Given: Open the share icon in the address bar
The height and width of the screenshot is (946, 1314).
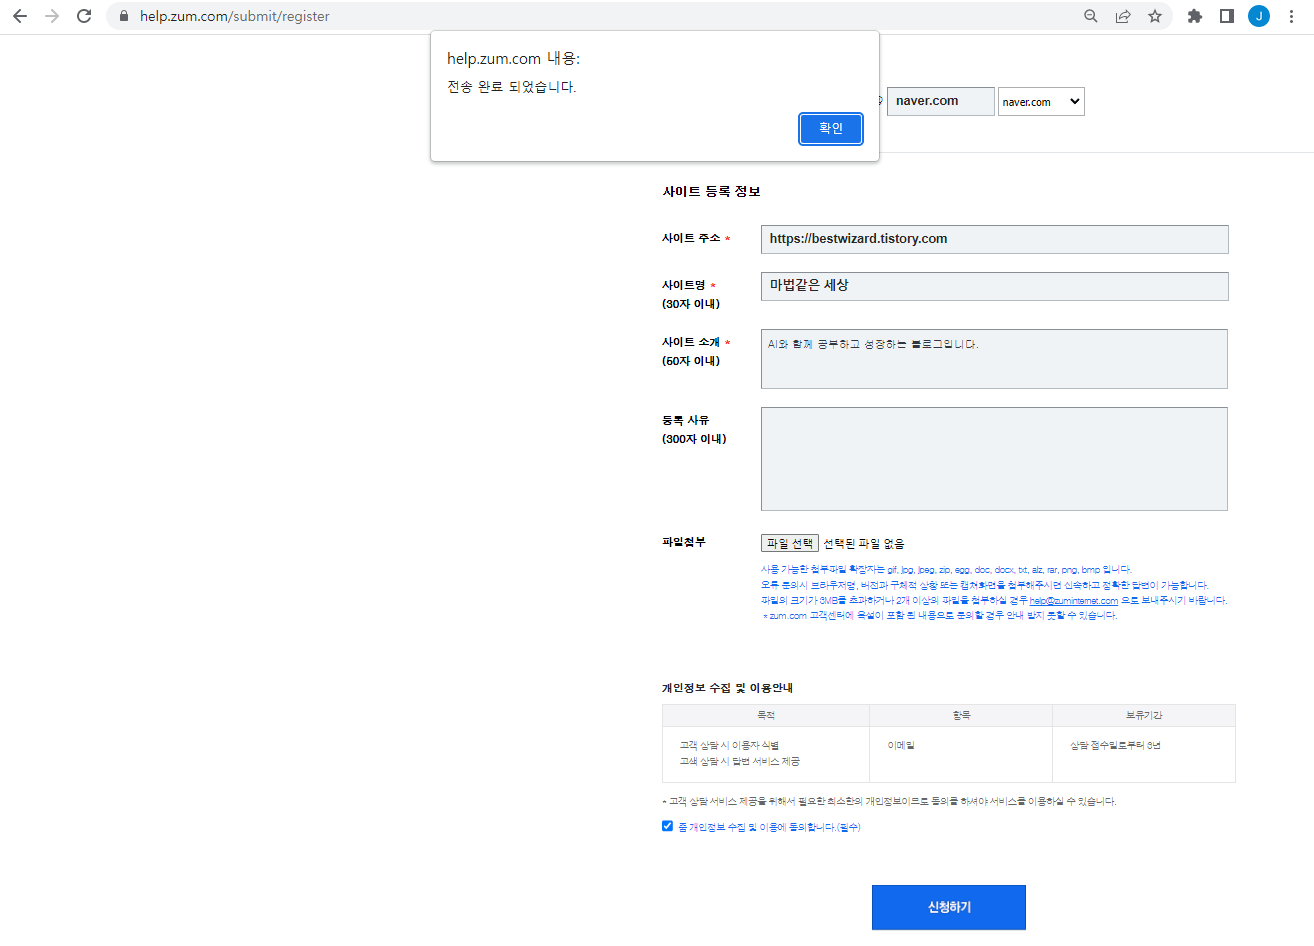Looking at the screenshot, I should [1123, 16].
